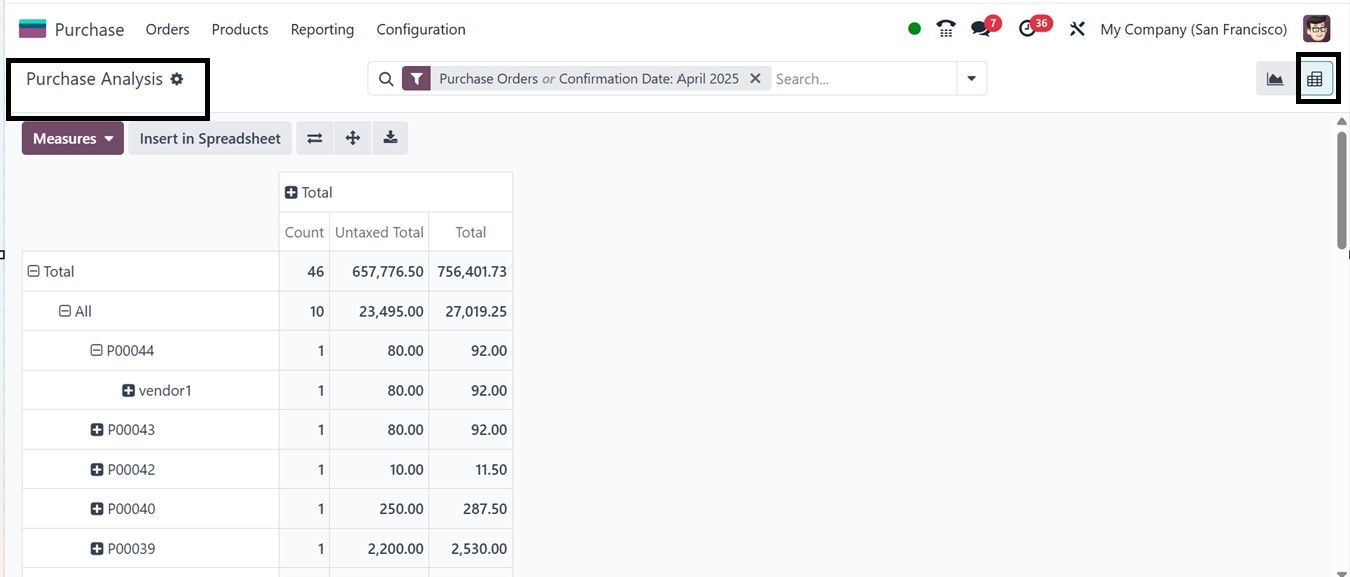Open the search options dropdown arrow
1350x577 pixels.
971,77
